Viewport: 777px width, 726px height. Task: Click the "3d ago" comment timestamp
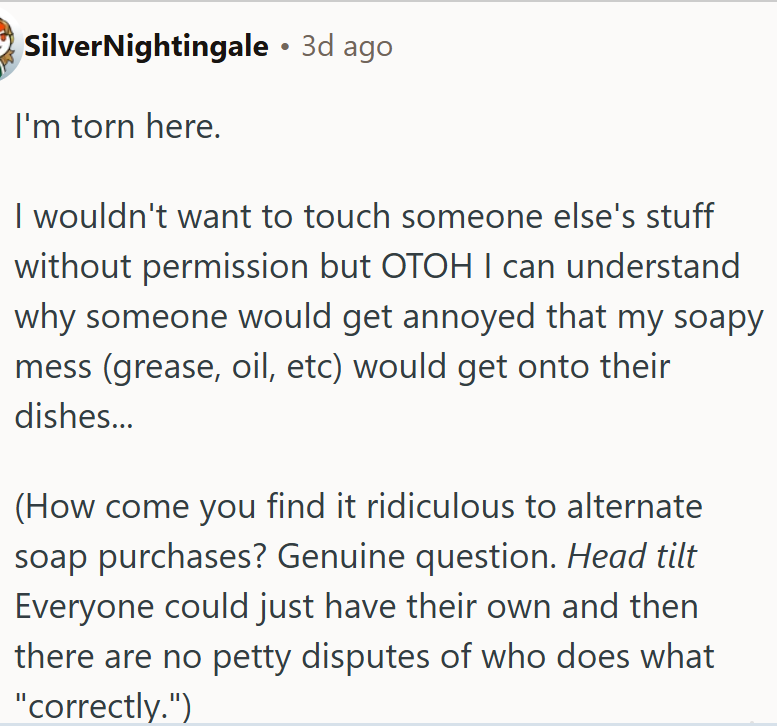(347, 47)
